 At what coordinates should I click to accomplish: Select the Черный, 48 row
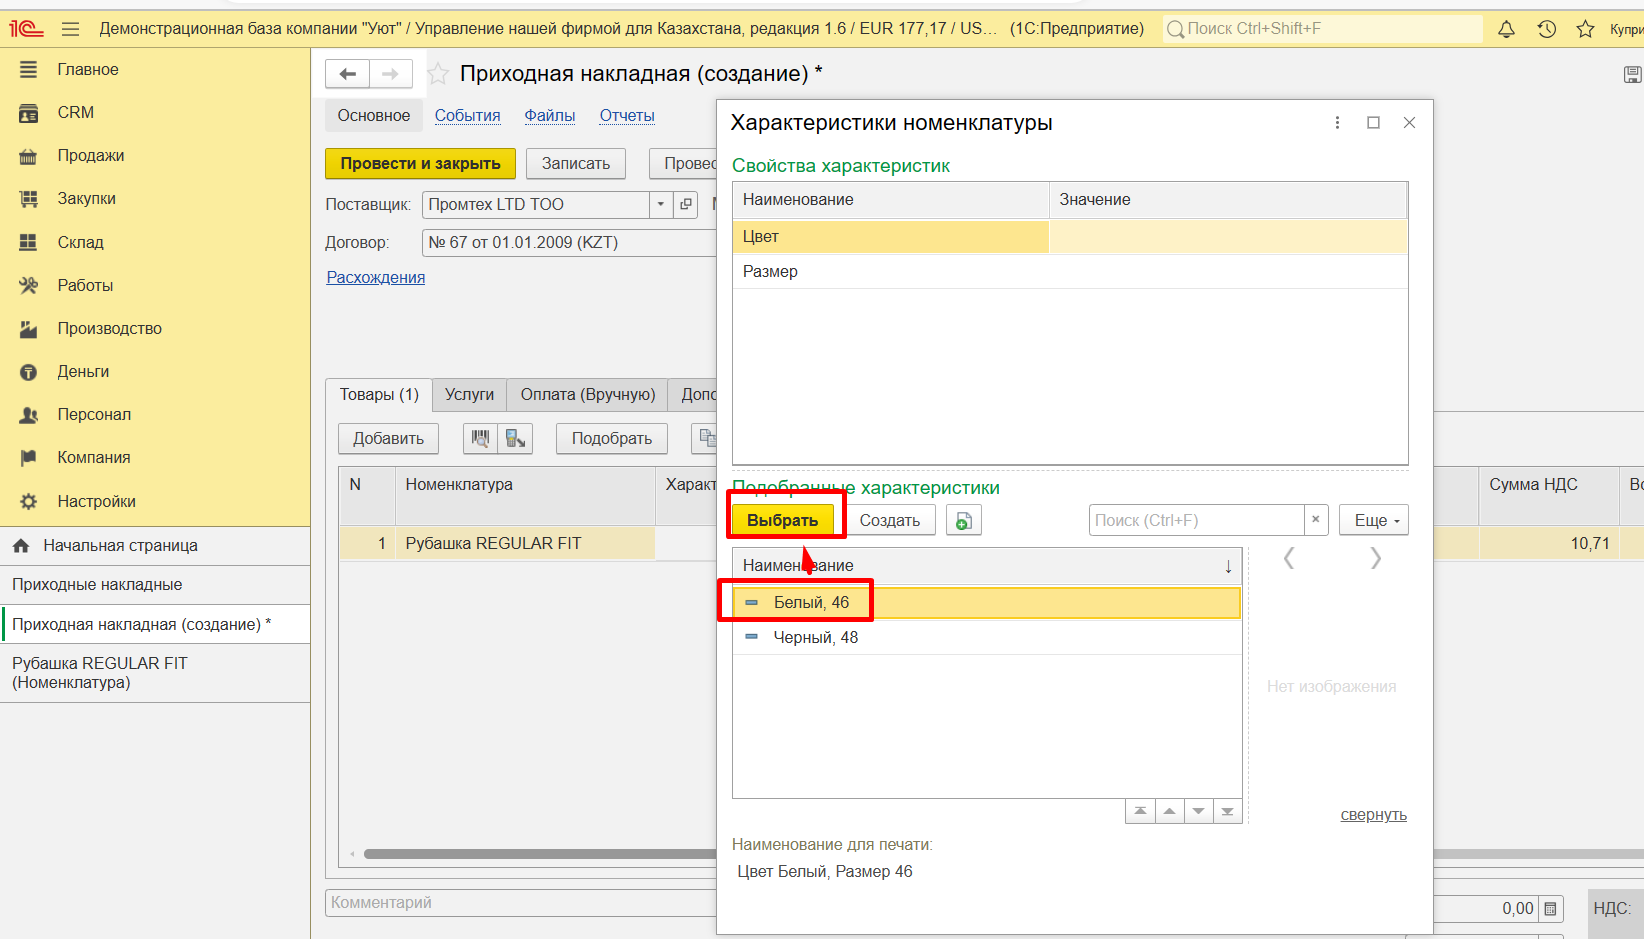pyautogui.click(x=815, y=638)
